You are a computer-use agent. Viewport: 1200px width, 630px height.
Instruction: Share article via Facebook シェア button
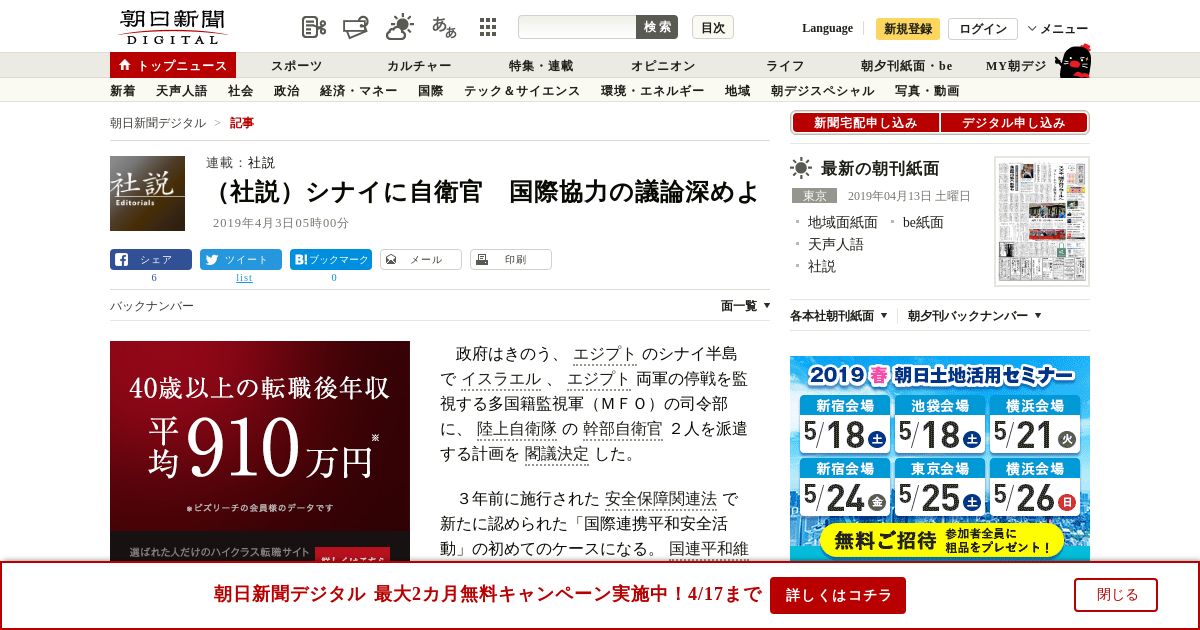tap(151, 260)
